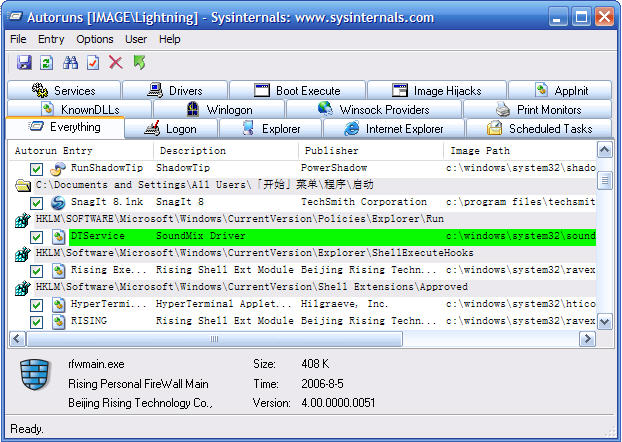622x442 pixels.
Task: Click the startup folder icon for All Users
Action: [23, 185]
